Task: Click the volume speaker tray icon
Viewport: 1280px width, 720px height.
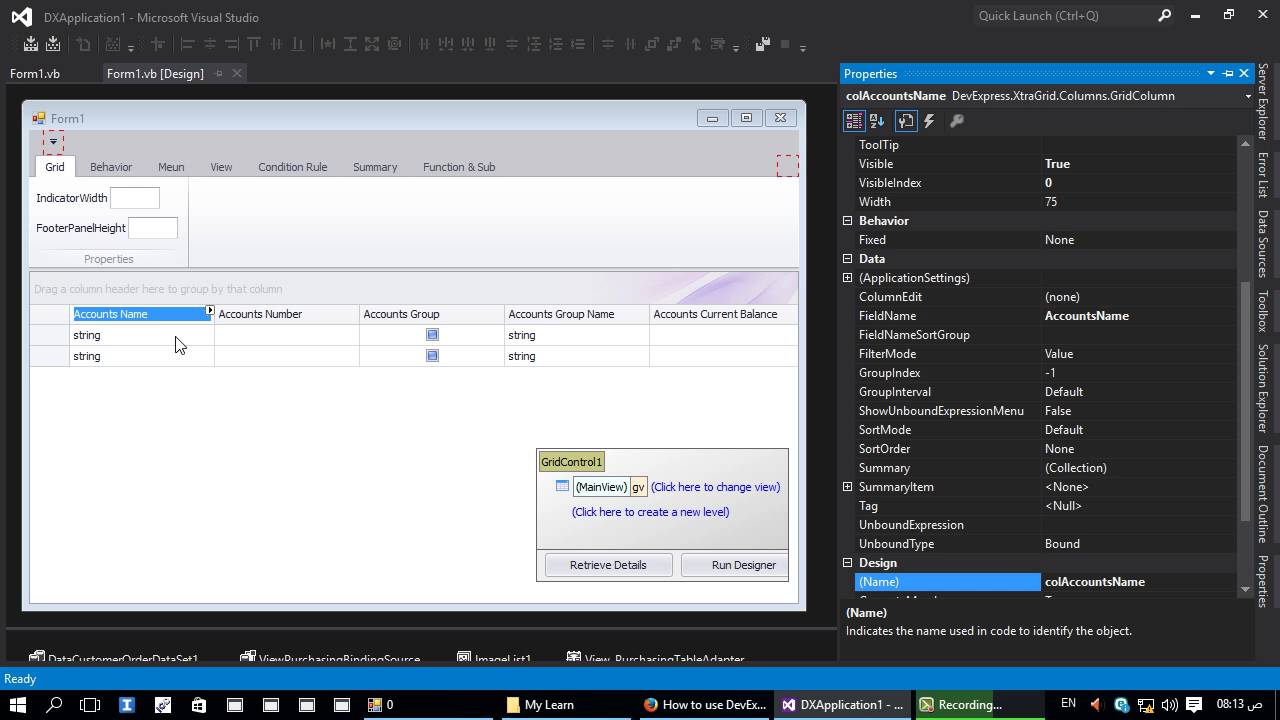Action: (1169, 704)
